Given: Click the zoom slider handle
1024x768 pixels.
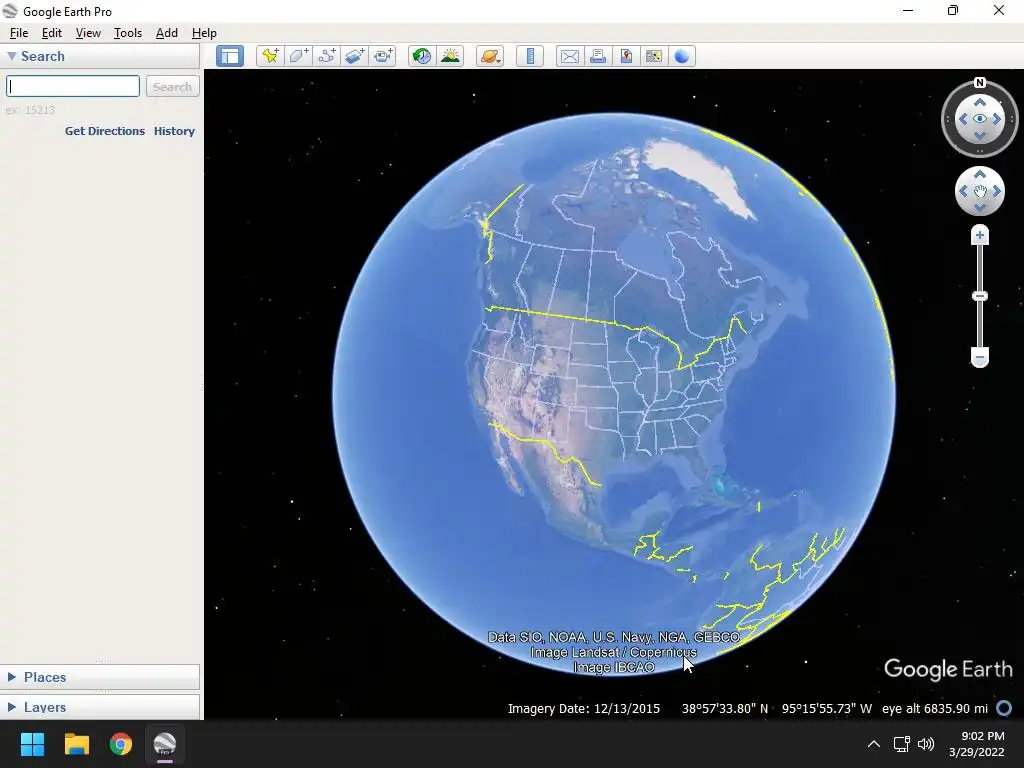Looking at the screenshot, I should tap(980, 296).
